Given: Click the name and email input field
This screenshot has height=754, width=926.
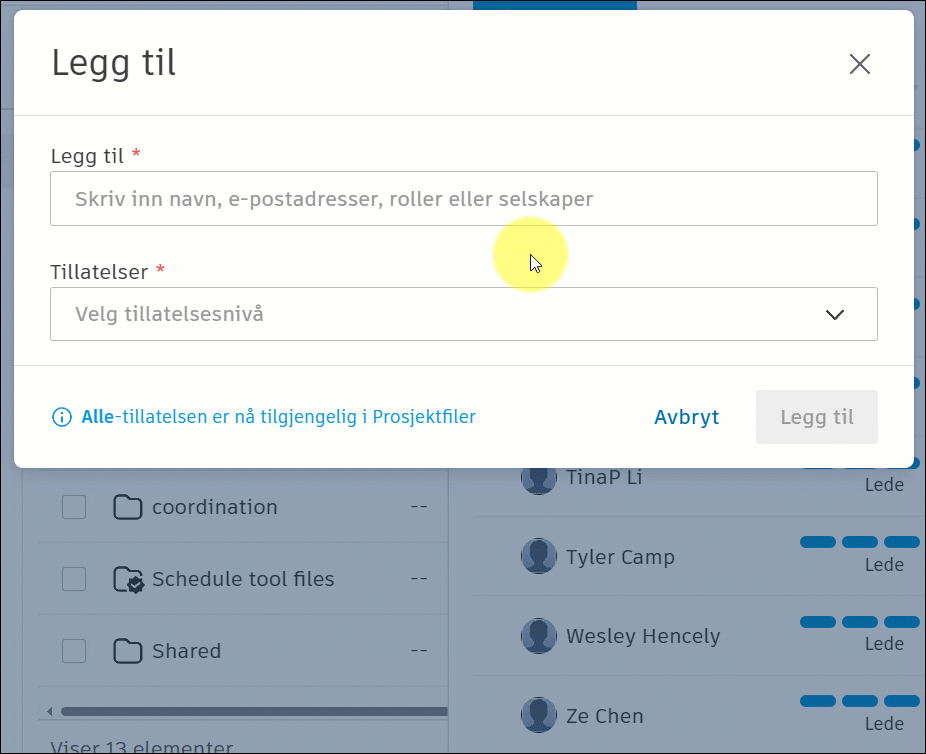Looking at the screenshot, I should click(x=464, y=198).
